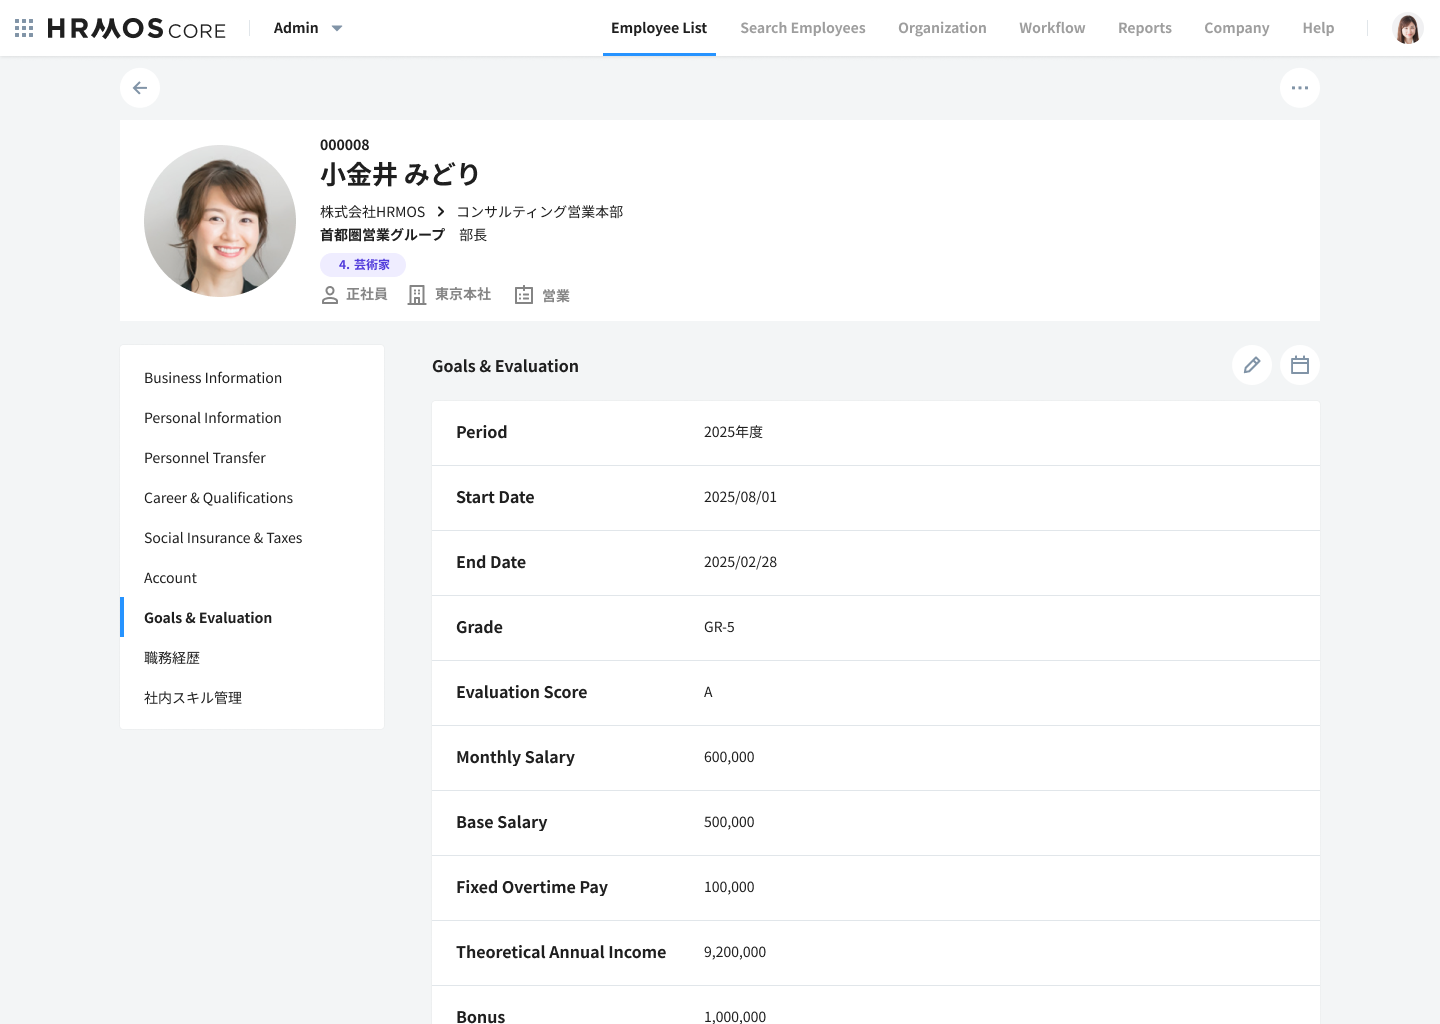
Task: Click the HRMOS CORE logo
Action: (x=137, y=29)
